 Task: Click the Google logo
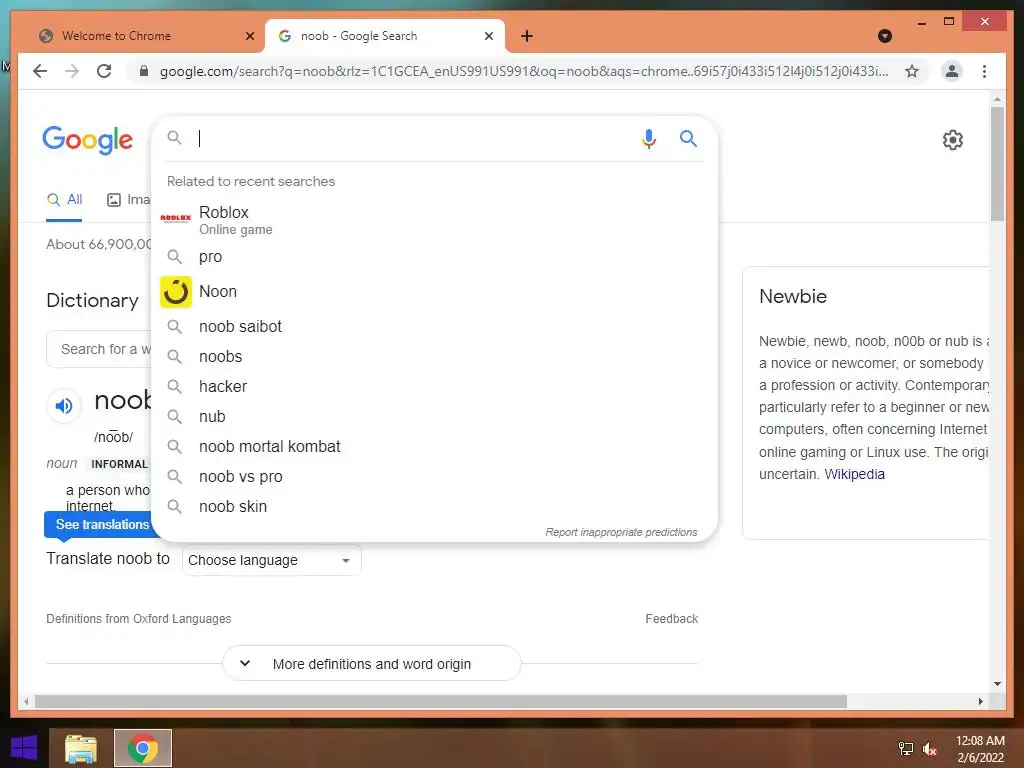point(88,139)
